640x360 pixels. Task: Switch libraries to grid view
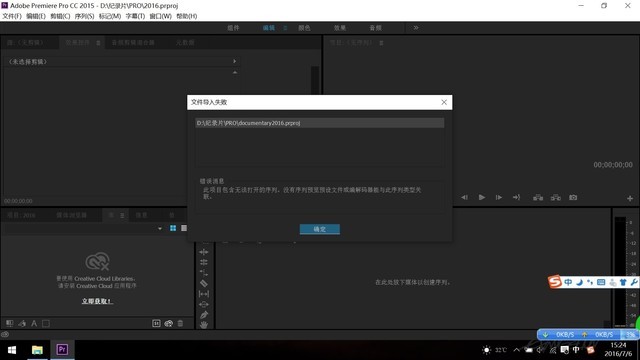pyautogui.click(x=173, y=228)
